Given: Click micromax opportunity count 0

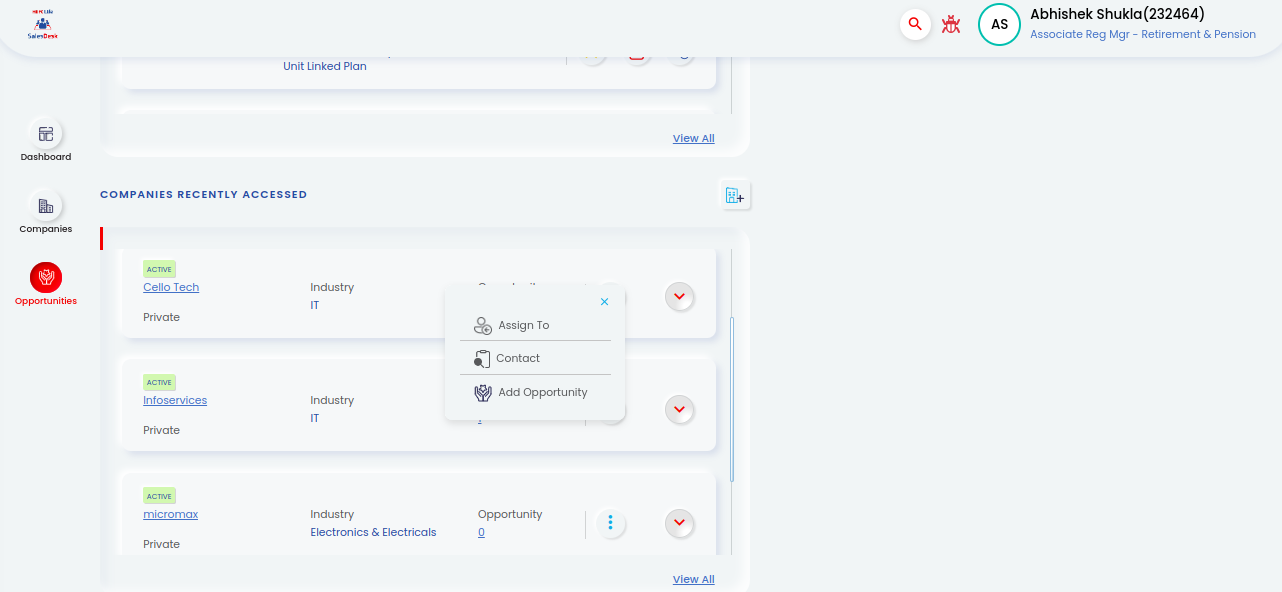Looking at the screenshot, I should pyautogui.click(x=481, y=532).
